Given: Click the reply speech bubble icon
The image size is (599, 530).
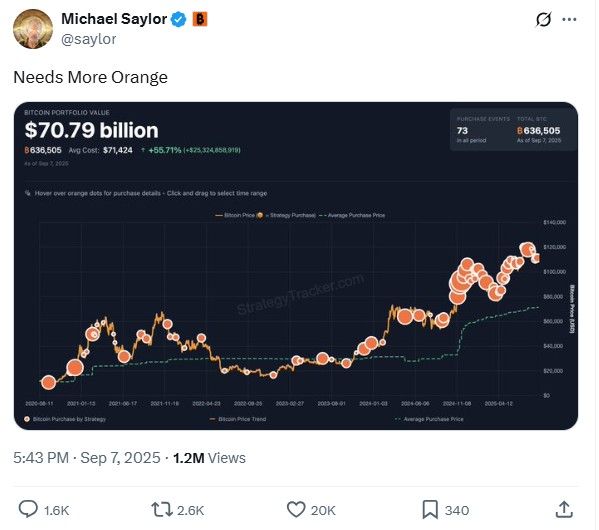Looking at the screenshot, I should pos(28,509).
